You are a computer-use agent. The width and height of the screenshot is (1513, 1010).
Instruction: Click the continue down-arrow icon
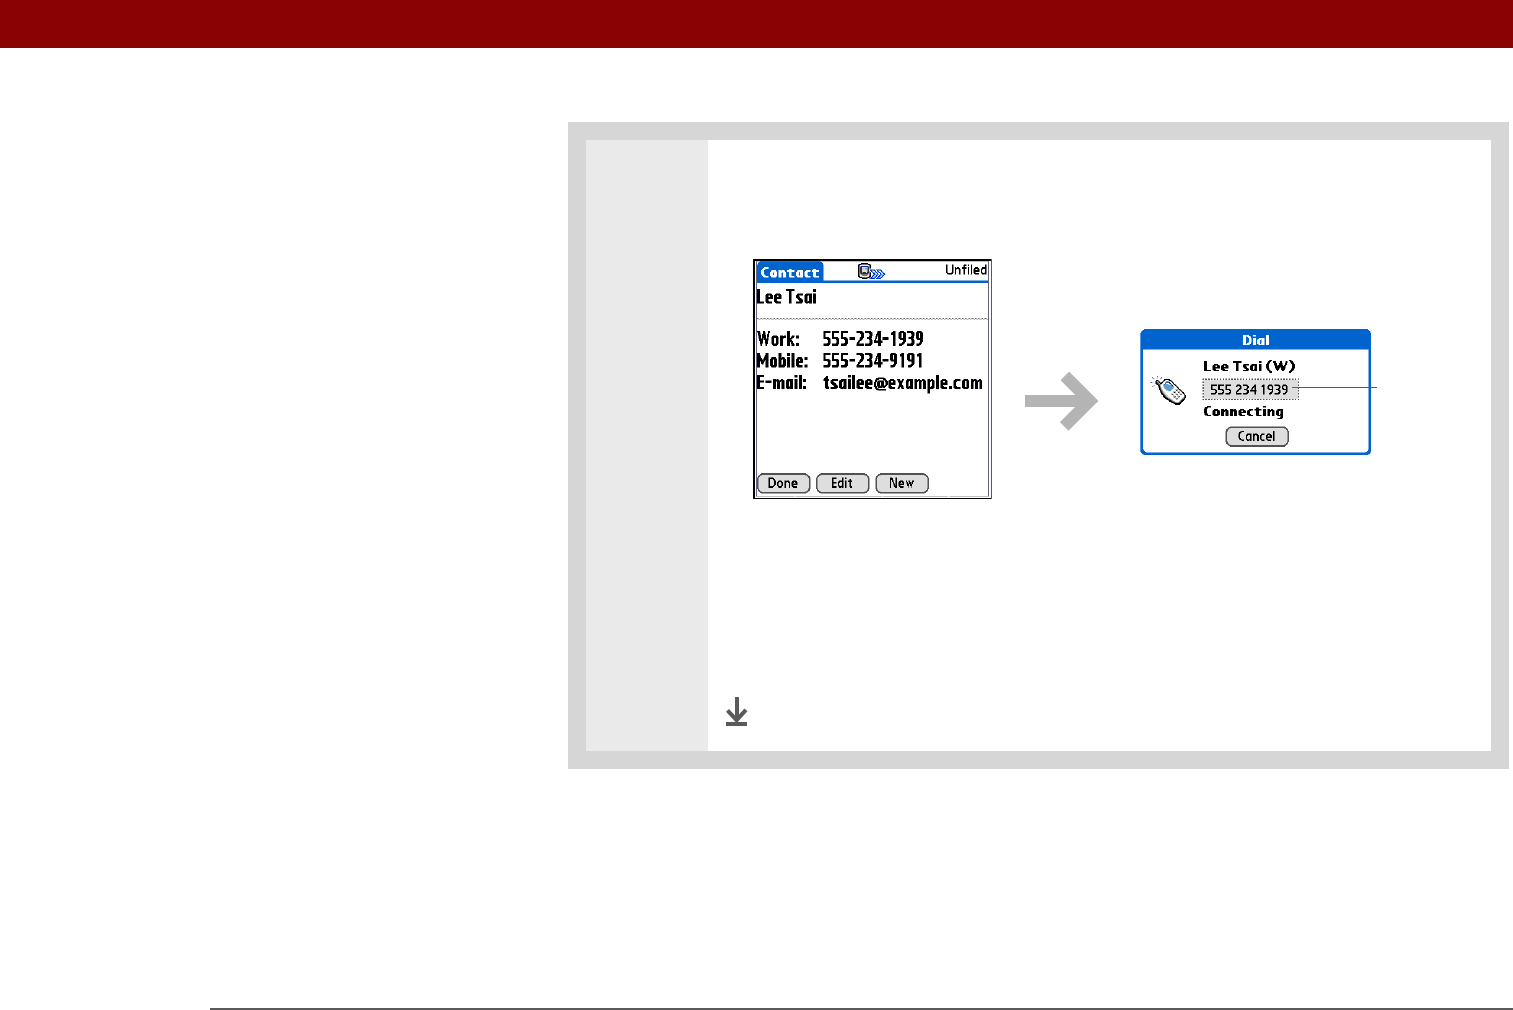(736, 712)
